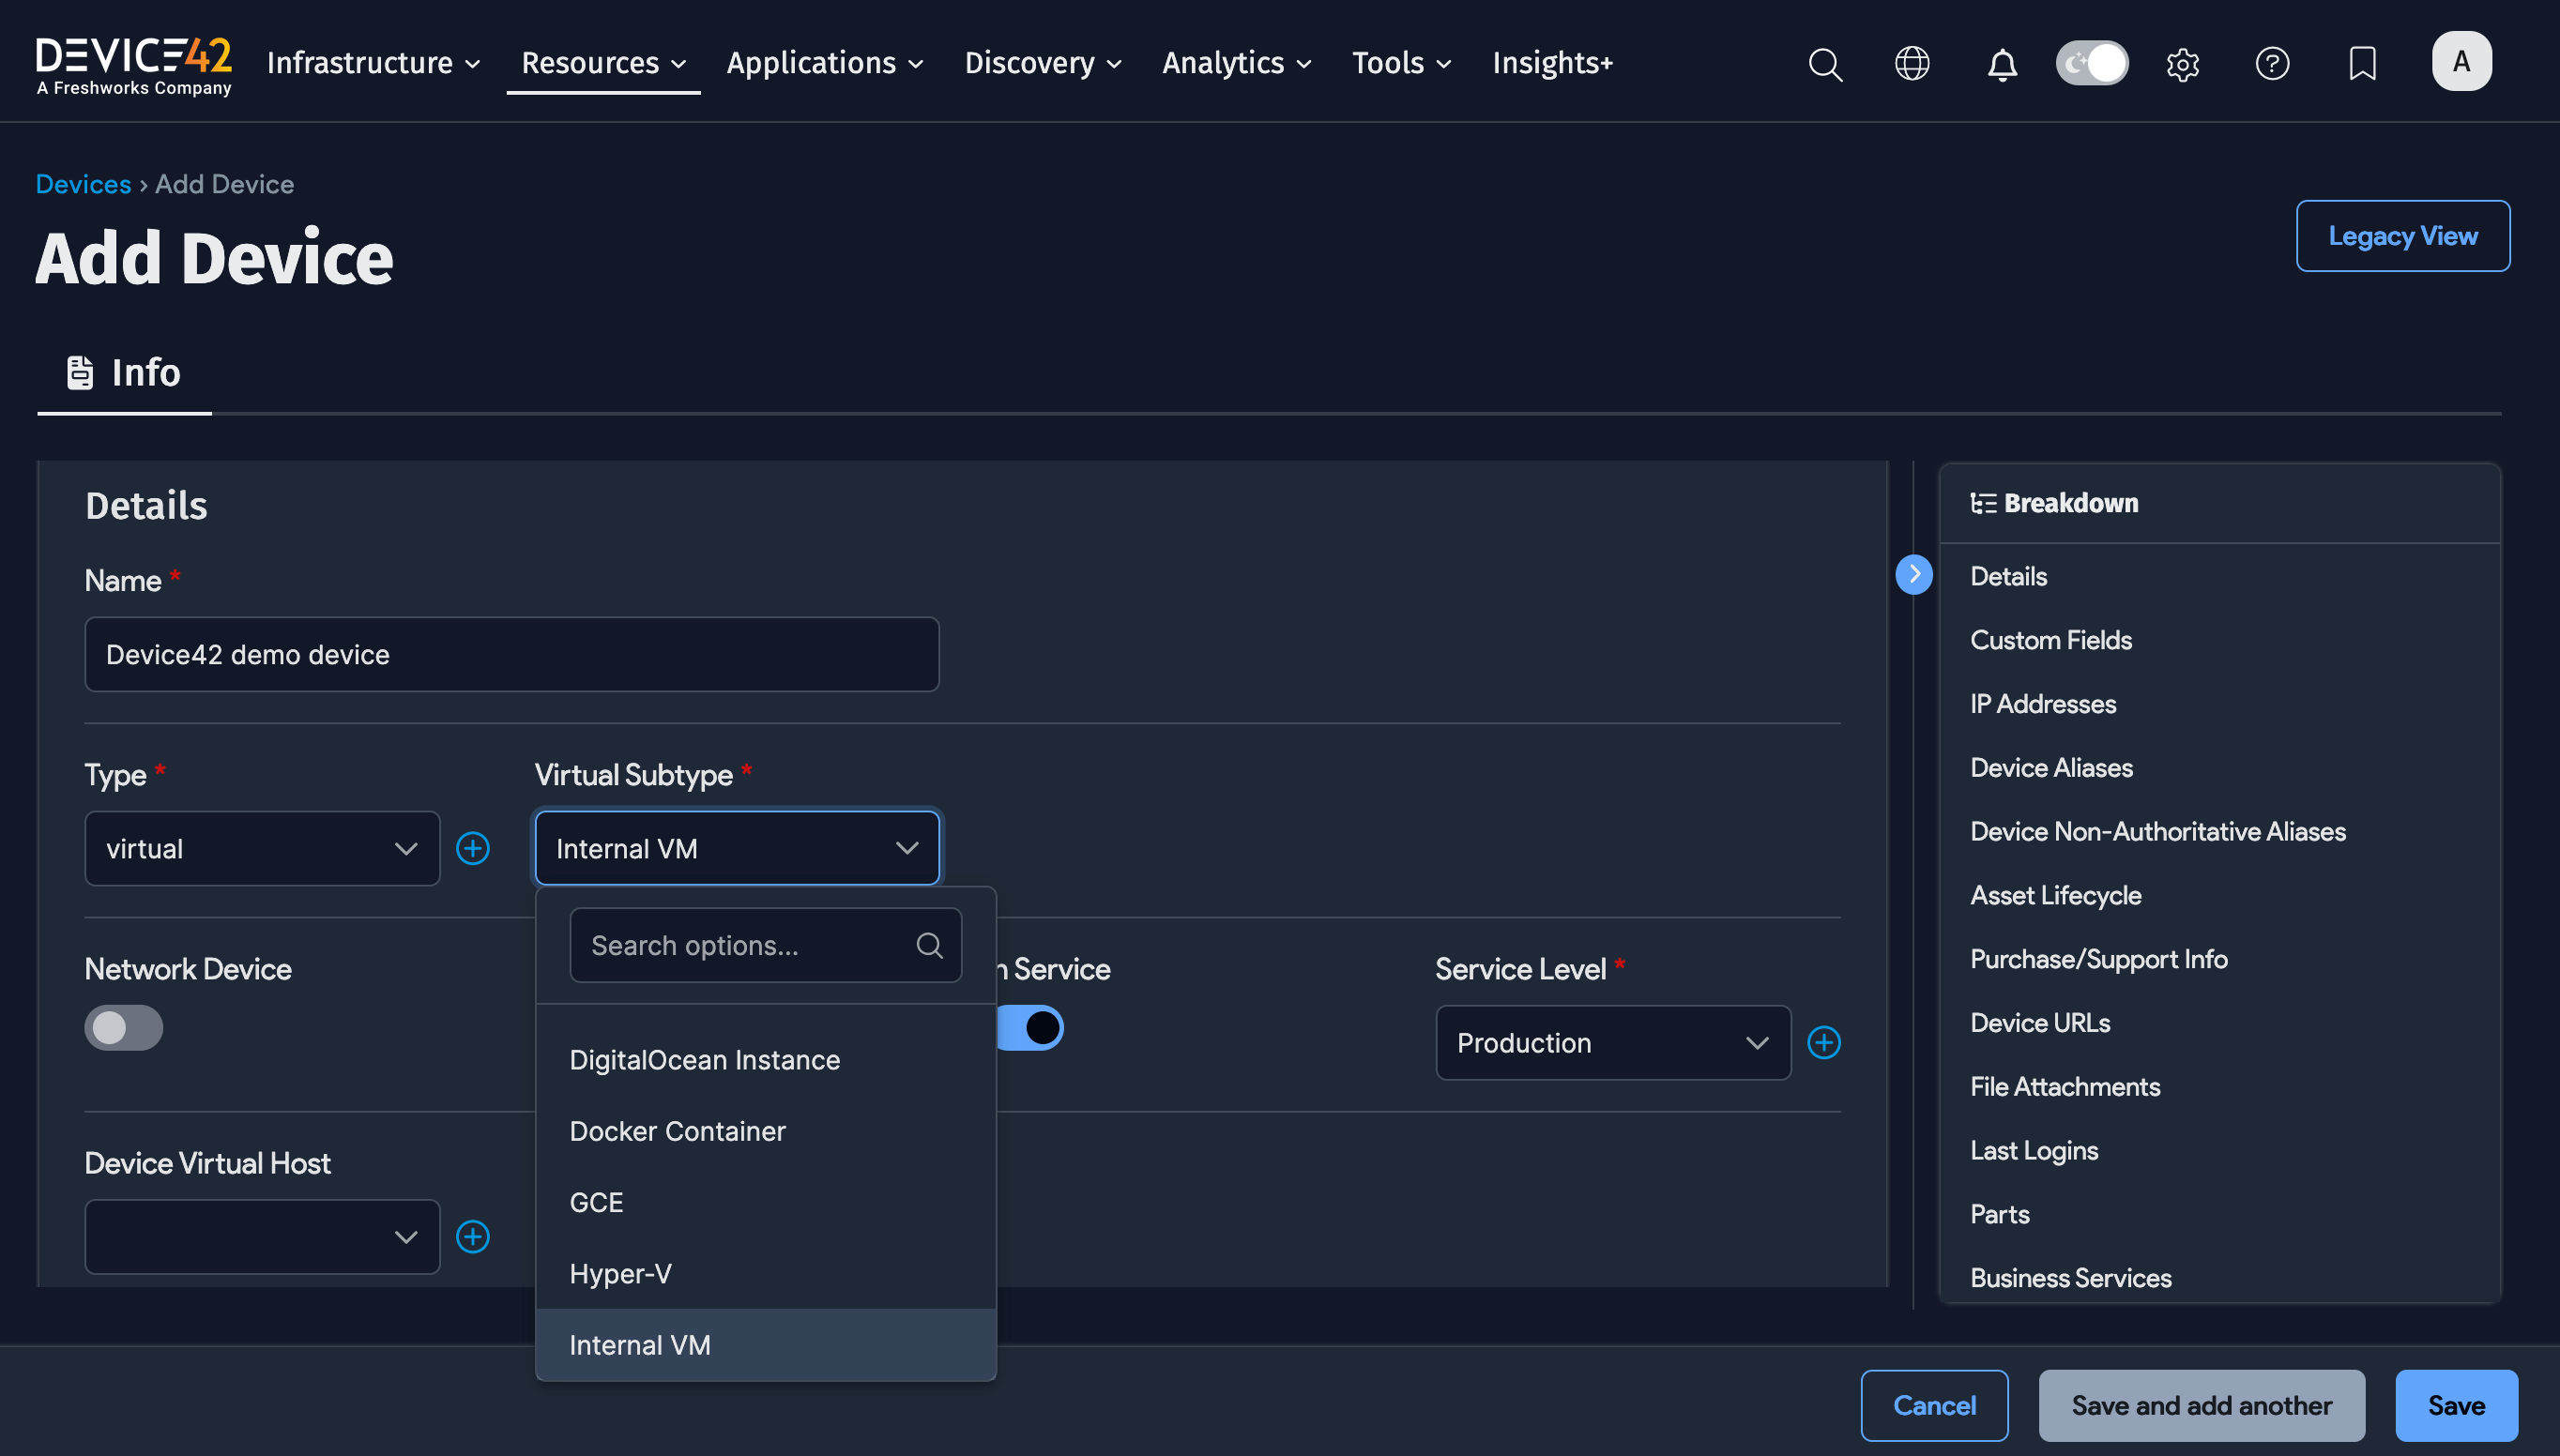Image resolution: width=2560 pixels, height=1456 pixels.
Task: Open the settings gear icon
Action: (x=2182, y=64)
